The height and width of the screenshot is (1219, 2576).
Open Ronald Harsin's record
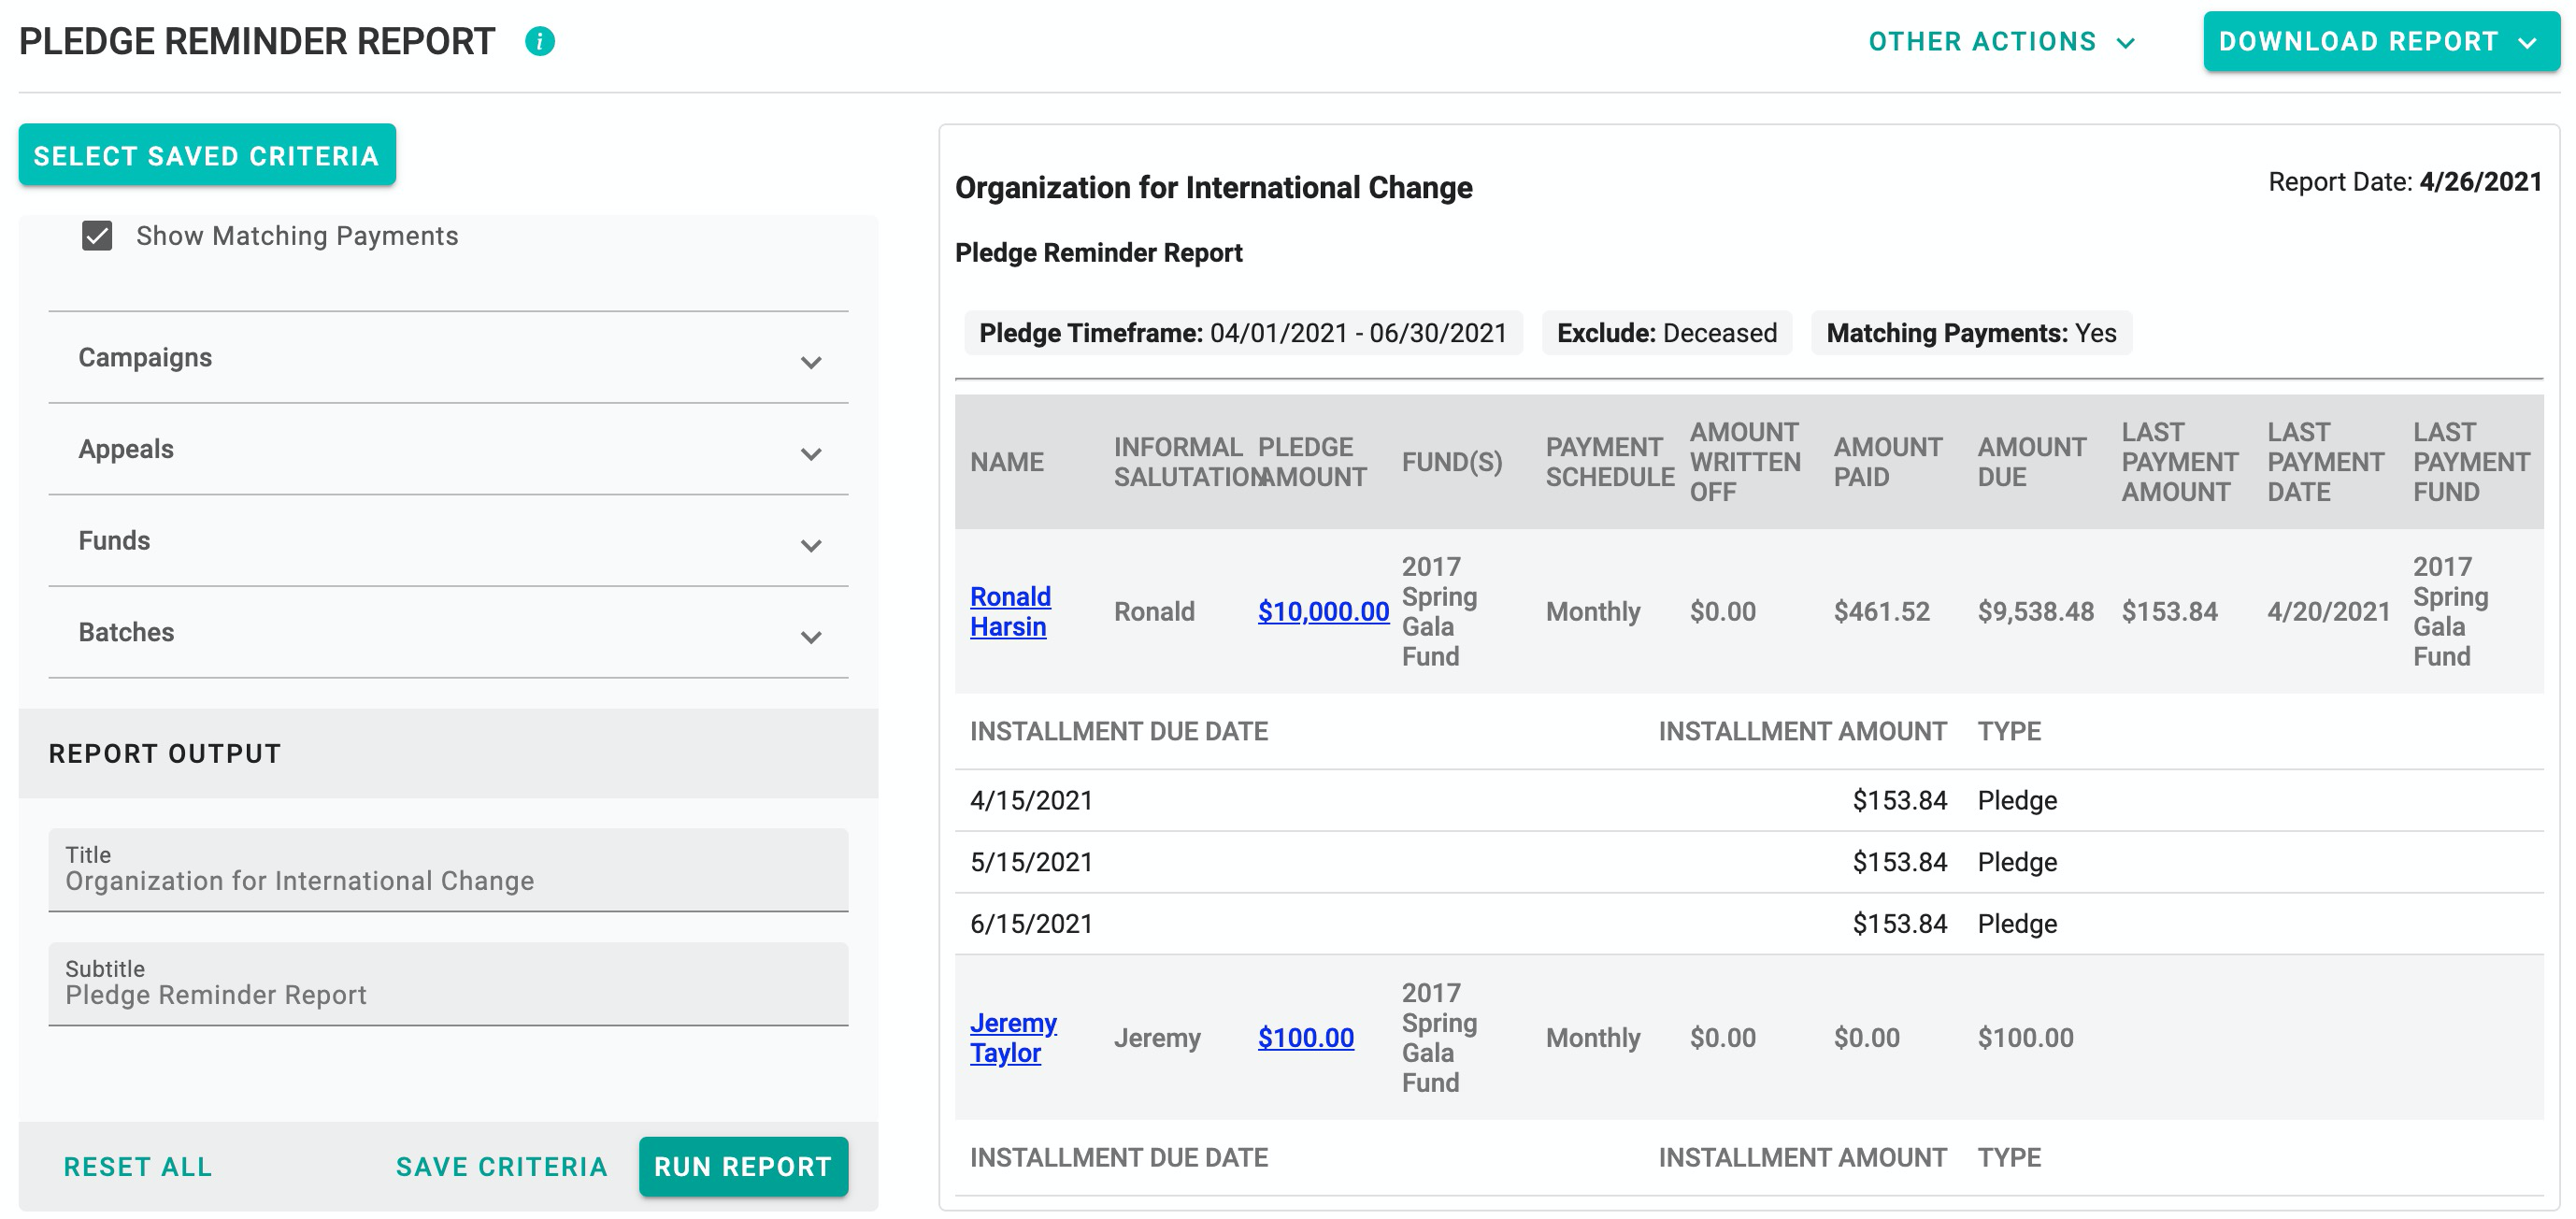coord(1009,611)
